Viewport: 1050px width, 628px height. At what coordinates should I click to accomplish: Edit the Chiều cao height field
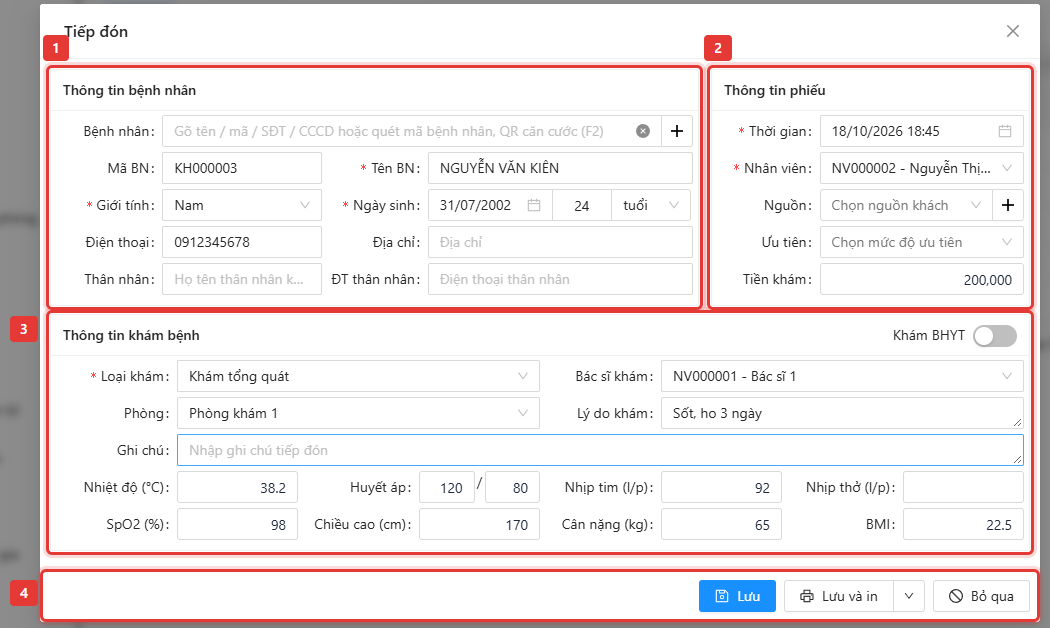(479, 524)
